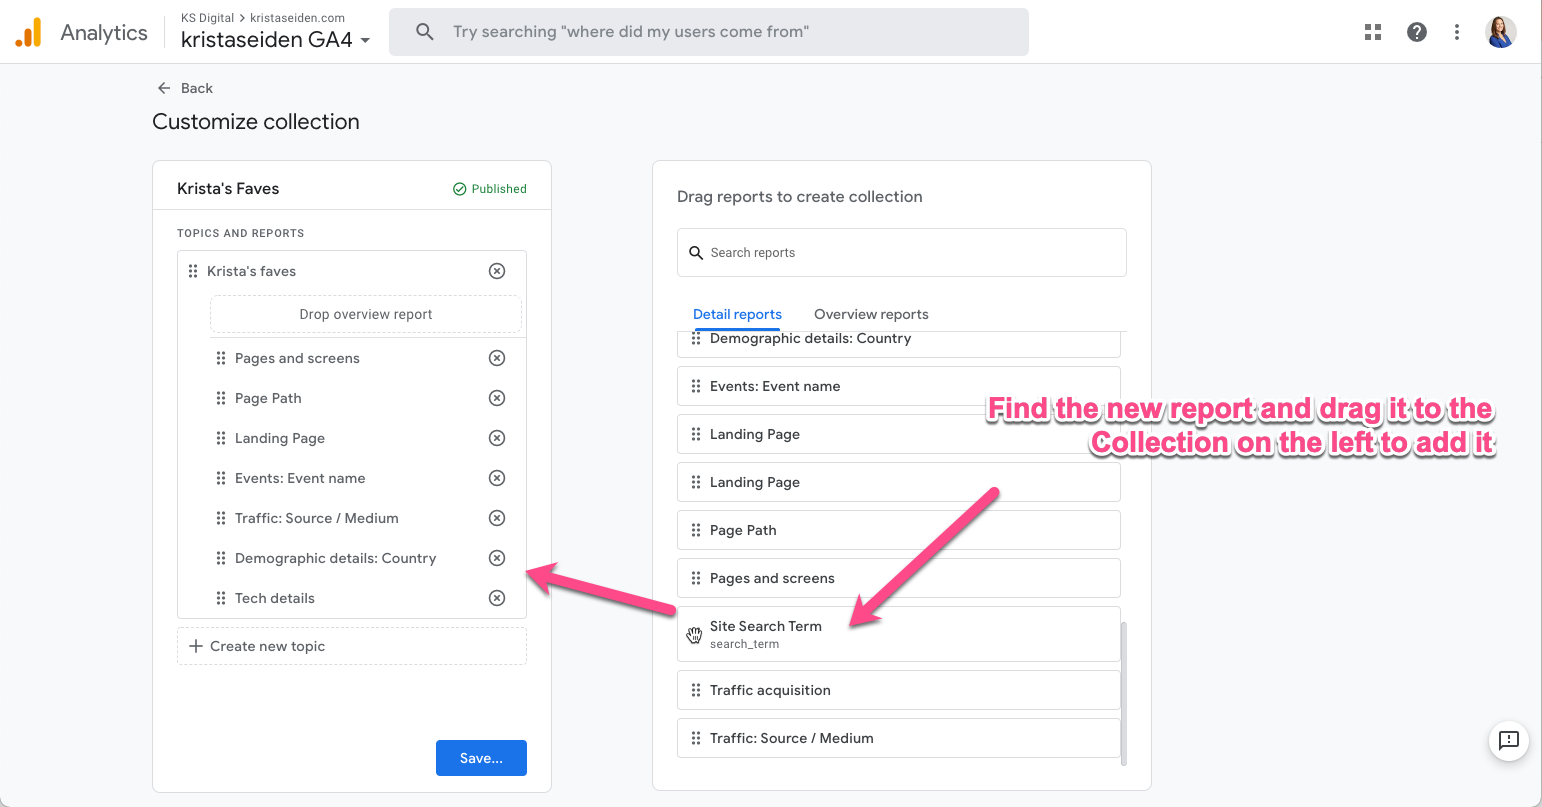Click drag handle of collection's Page Path
This screenshot has width=1542, height=807.
[x=221, y=398]
